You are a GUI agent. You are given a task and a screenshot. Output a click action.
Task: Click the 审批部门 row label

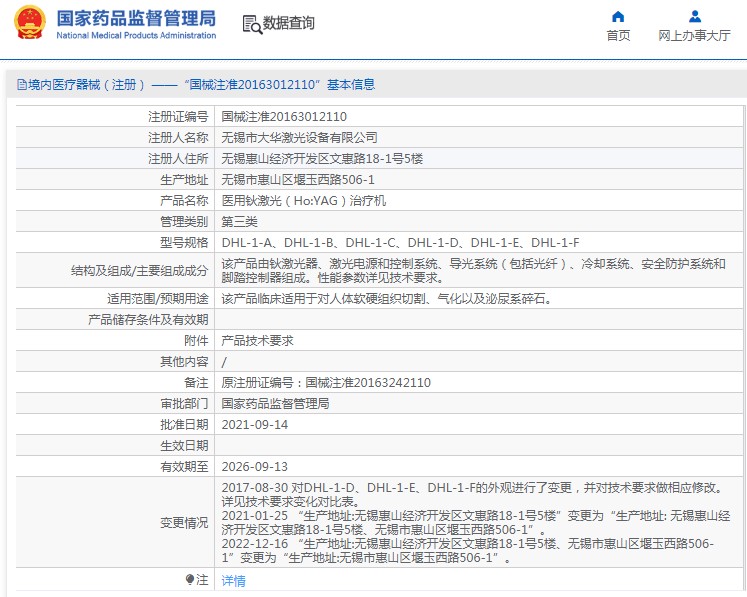184,404
